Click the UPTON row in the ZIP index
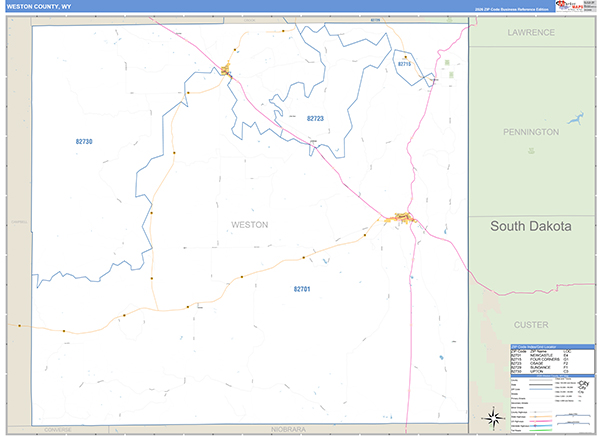 point(541,371)
